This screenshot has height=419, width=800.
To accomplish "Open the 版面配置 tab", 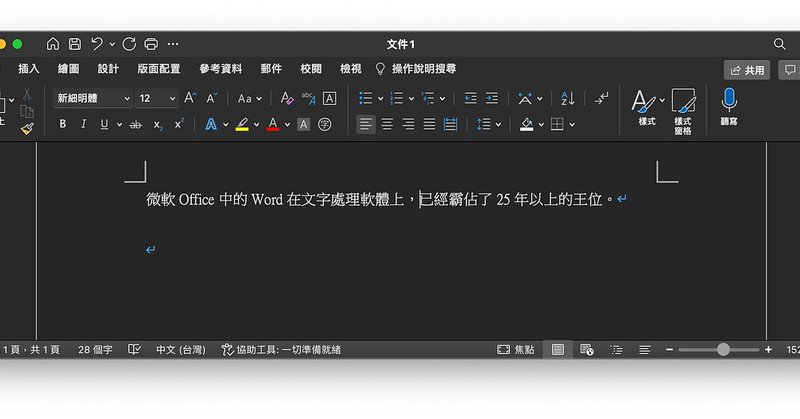I will tap(159, 68).
